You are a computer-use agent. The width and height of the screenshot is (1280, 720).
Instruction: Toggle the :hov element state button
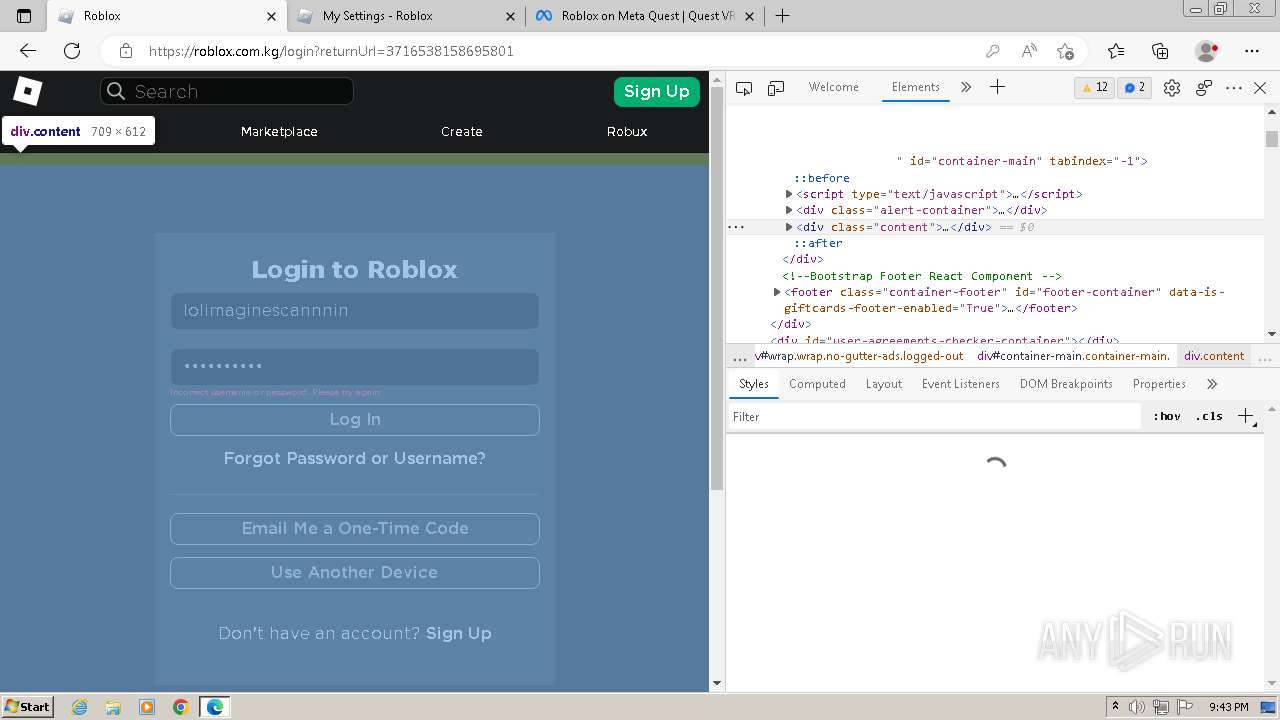coord(1166,416)
